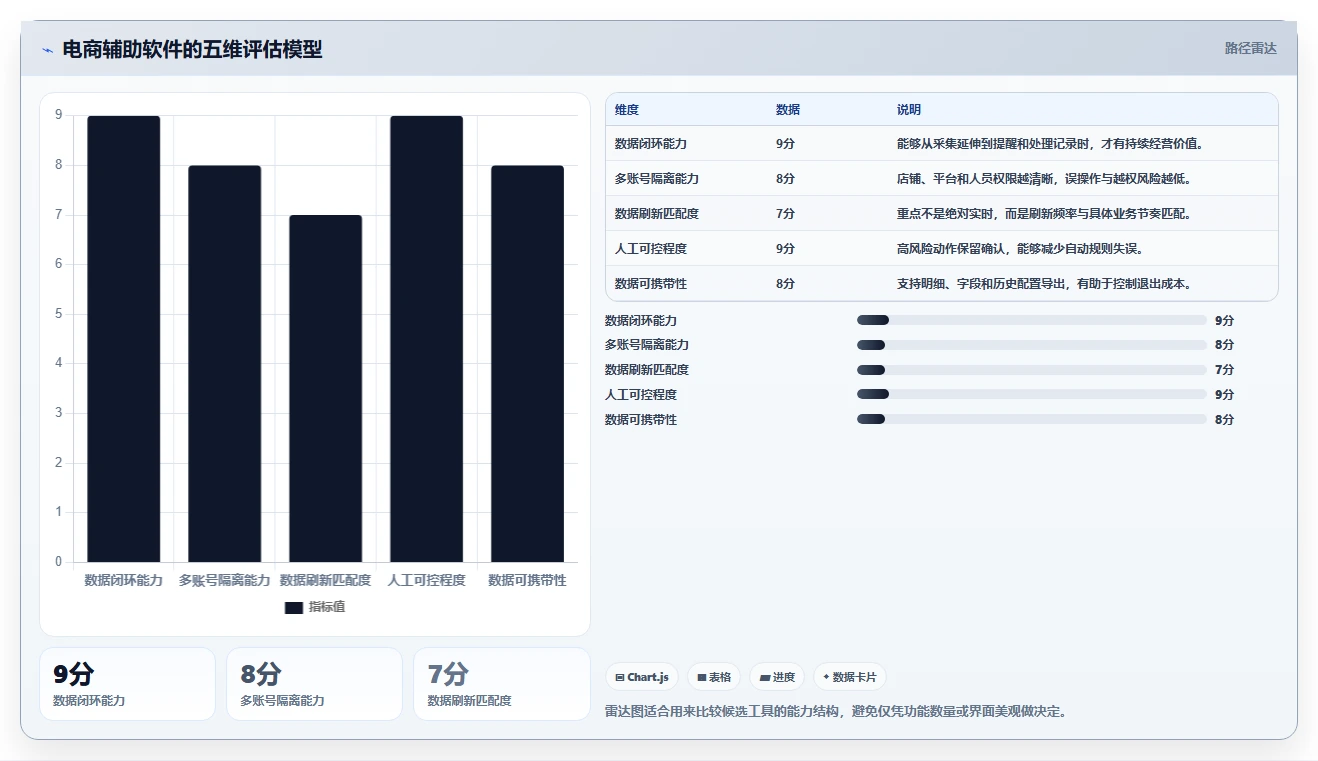Click the 说明 column header
The image size is (1318, 761).
909,110
